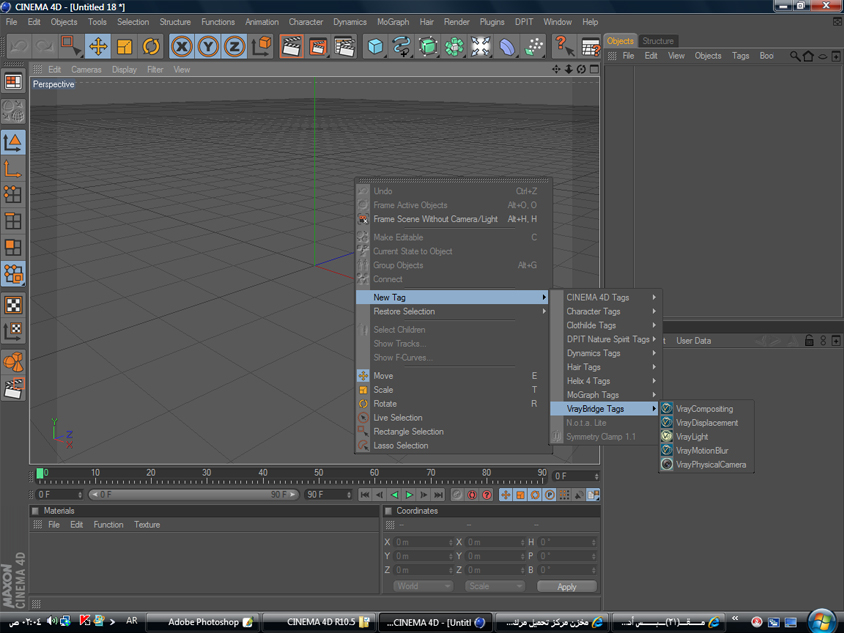Click Apply in the Coordinates panel
Viewport: 844px width, 633px height.
567,586
